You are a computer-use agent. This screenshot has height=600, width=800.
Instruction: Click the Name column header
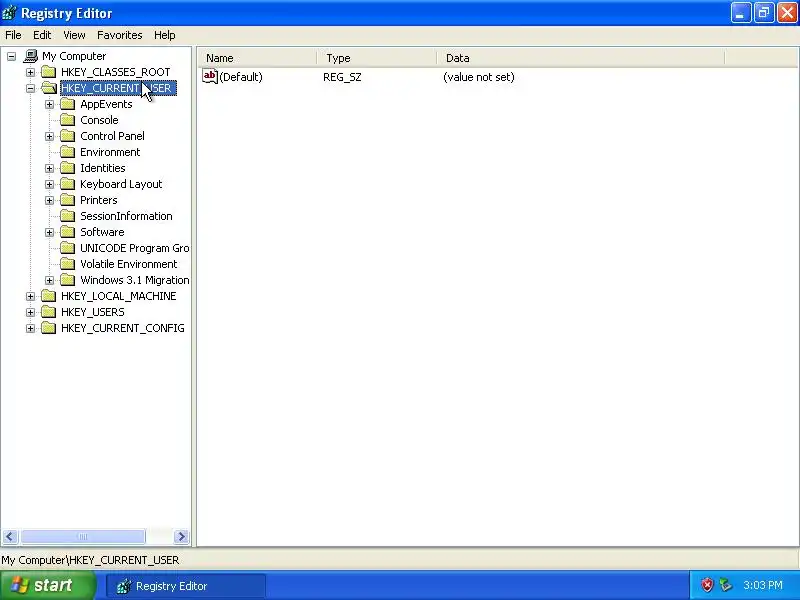click(x=257, y=58)
